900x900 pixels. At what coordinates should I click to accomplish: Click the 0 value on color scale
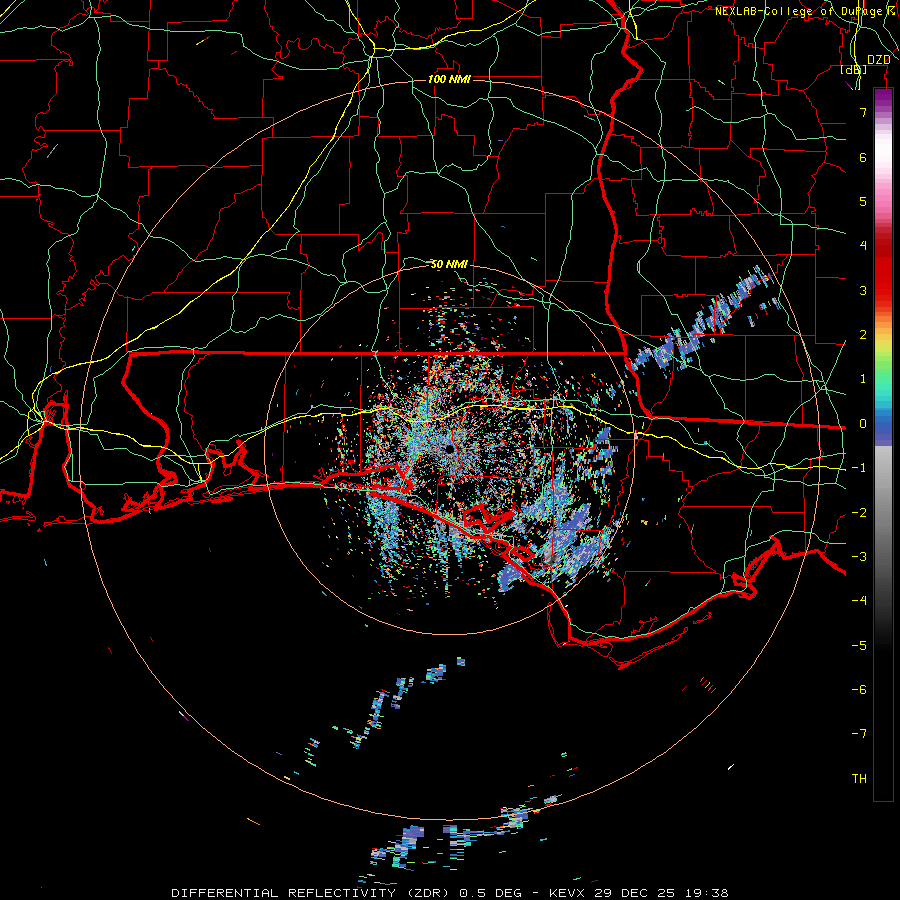pyautogui.click(x=863, y=424)
